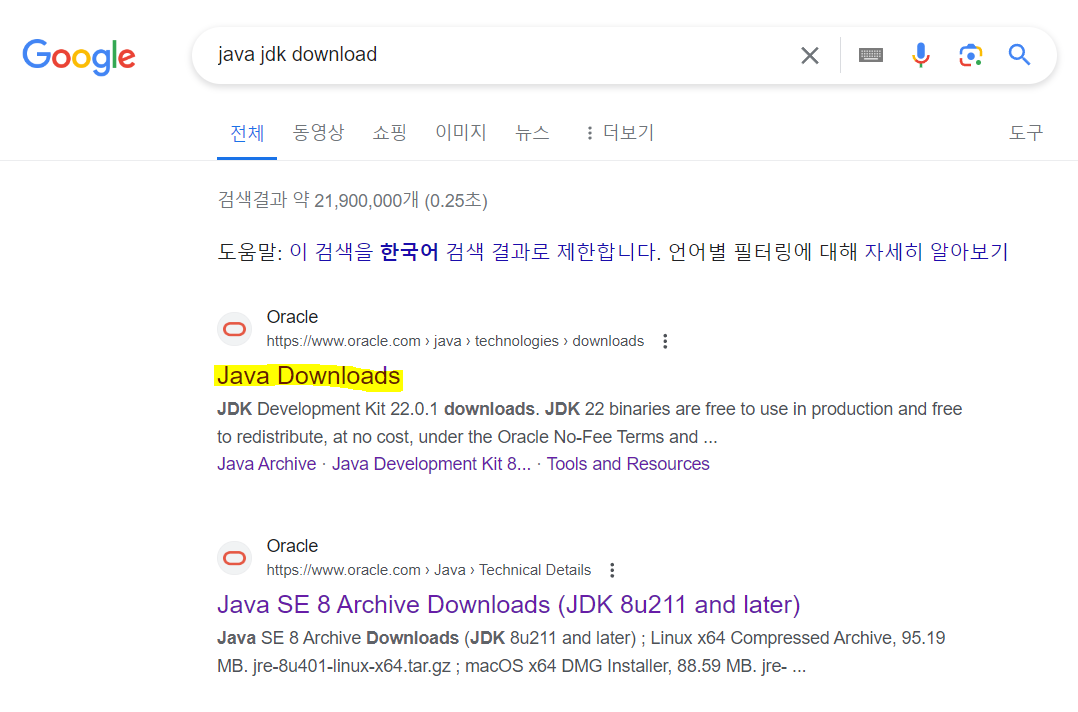The image size is (1078, 712).
Task: Open the 도구 tools option
Action: point(1026,133)
